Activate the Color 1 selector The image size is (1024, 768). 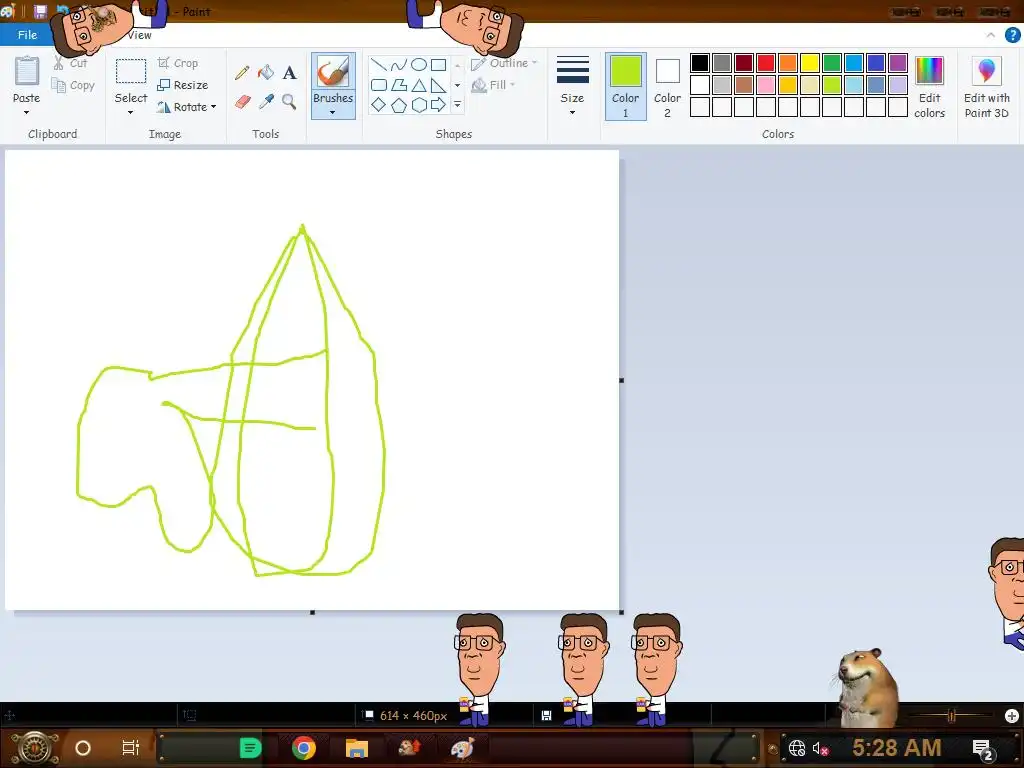[x=626, y=86]
